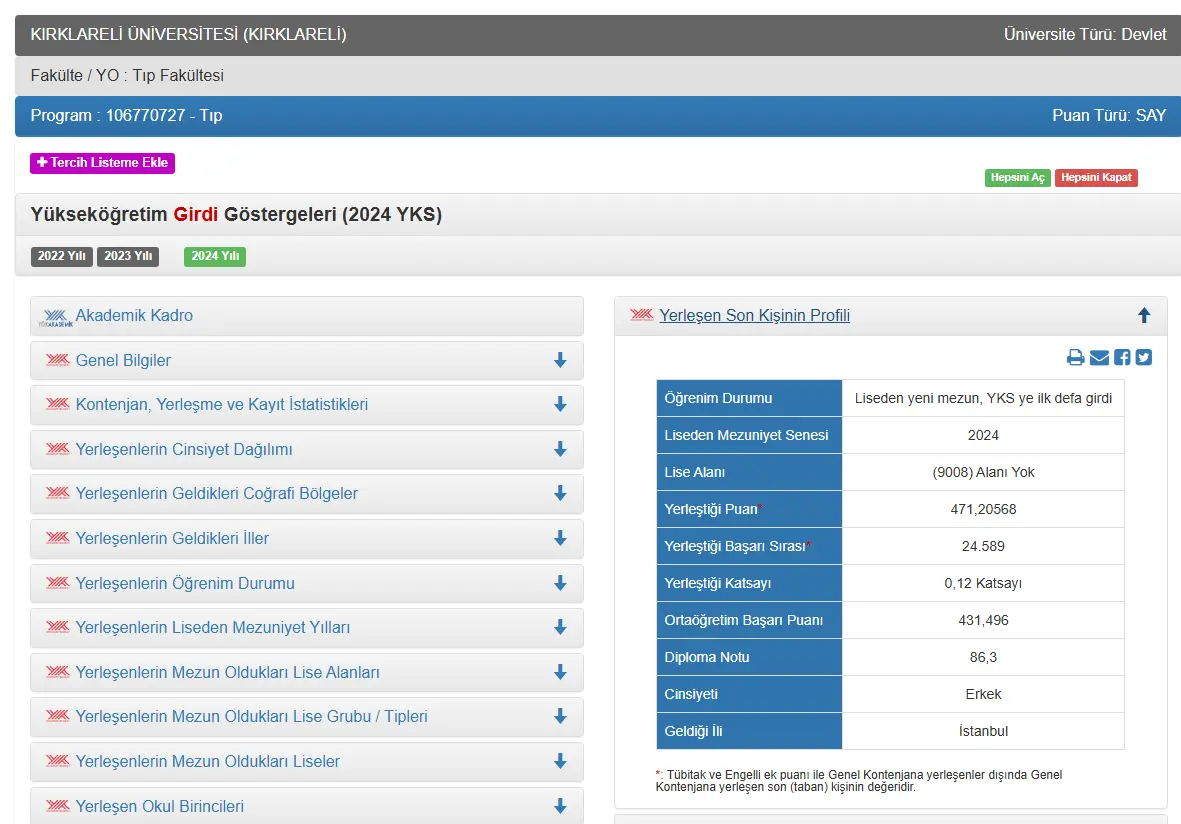Share profile on Facebook icon
This screenshot has width=1181, height=824.
point(1122,357)
